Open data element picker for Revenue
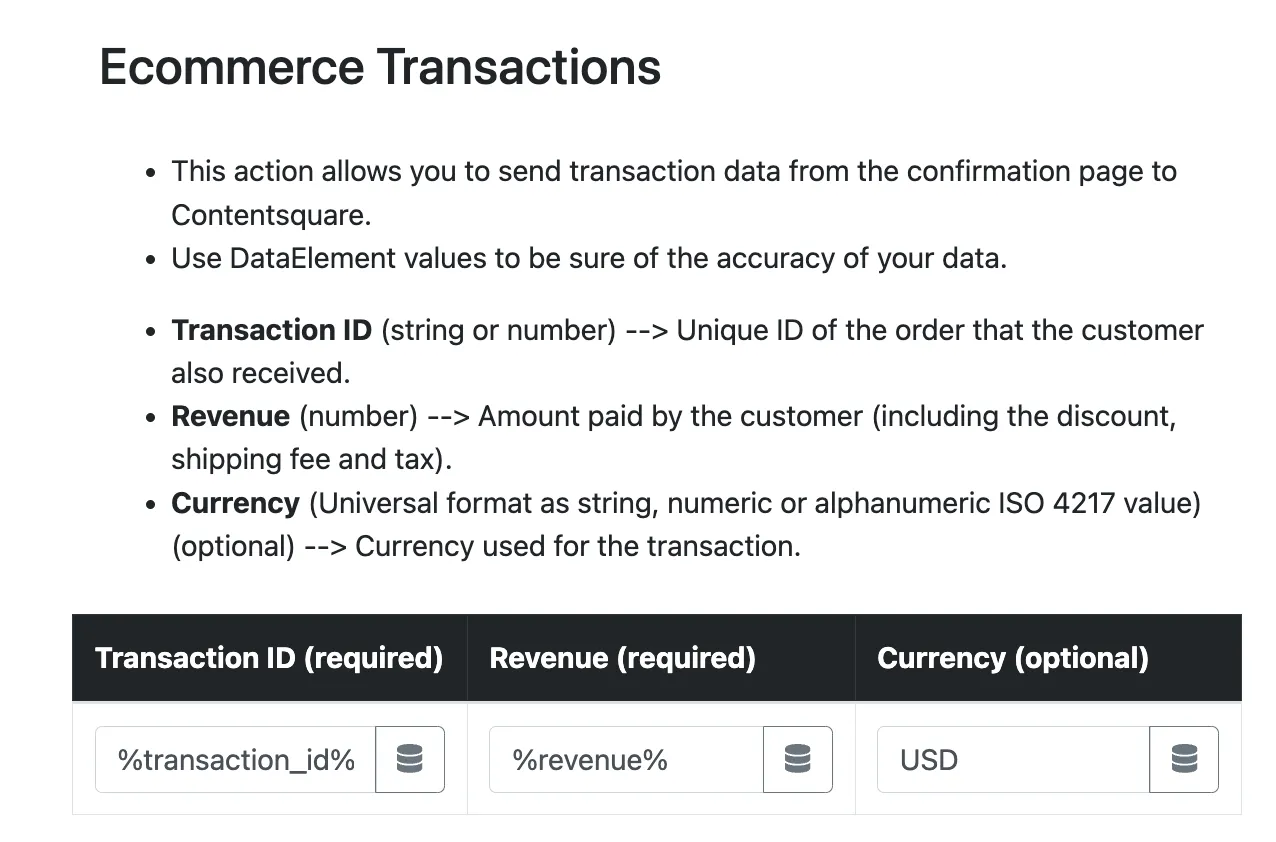 798,760
